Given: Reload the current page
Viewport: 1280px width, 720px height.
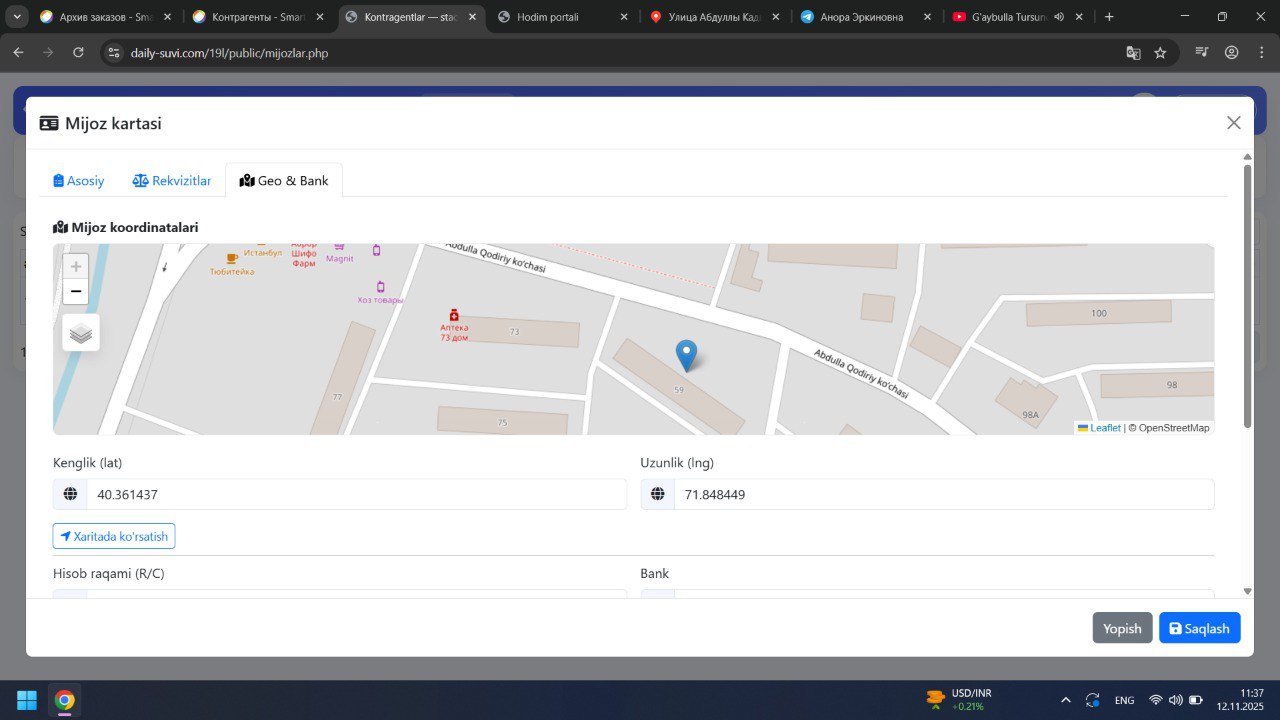Looking at the screenshot, I should click(x=78, y=53).
